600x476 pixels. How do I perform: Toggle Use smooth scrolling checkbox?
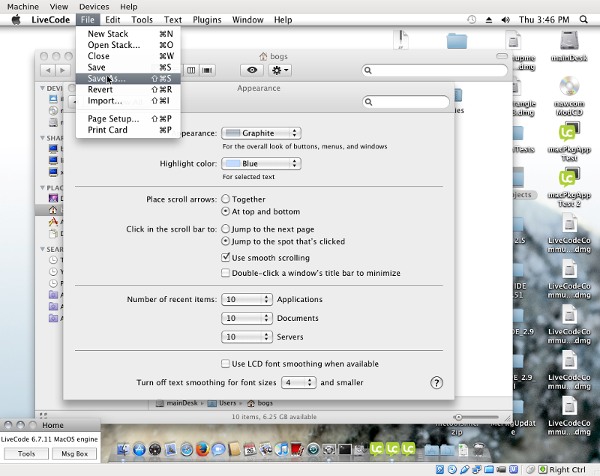225,257
